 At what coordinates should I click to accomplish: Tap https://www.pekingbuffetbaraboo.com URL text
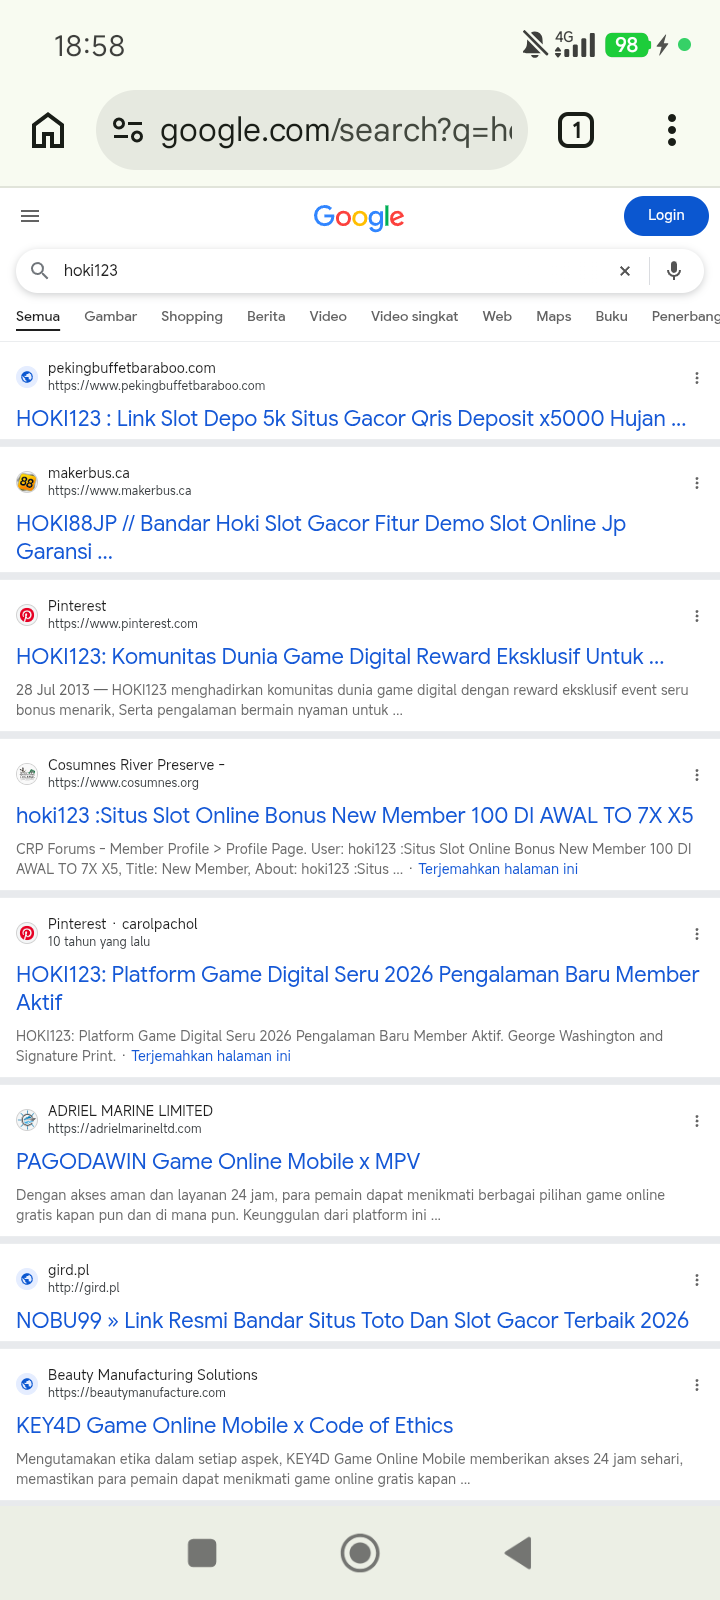point(157,386)
